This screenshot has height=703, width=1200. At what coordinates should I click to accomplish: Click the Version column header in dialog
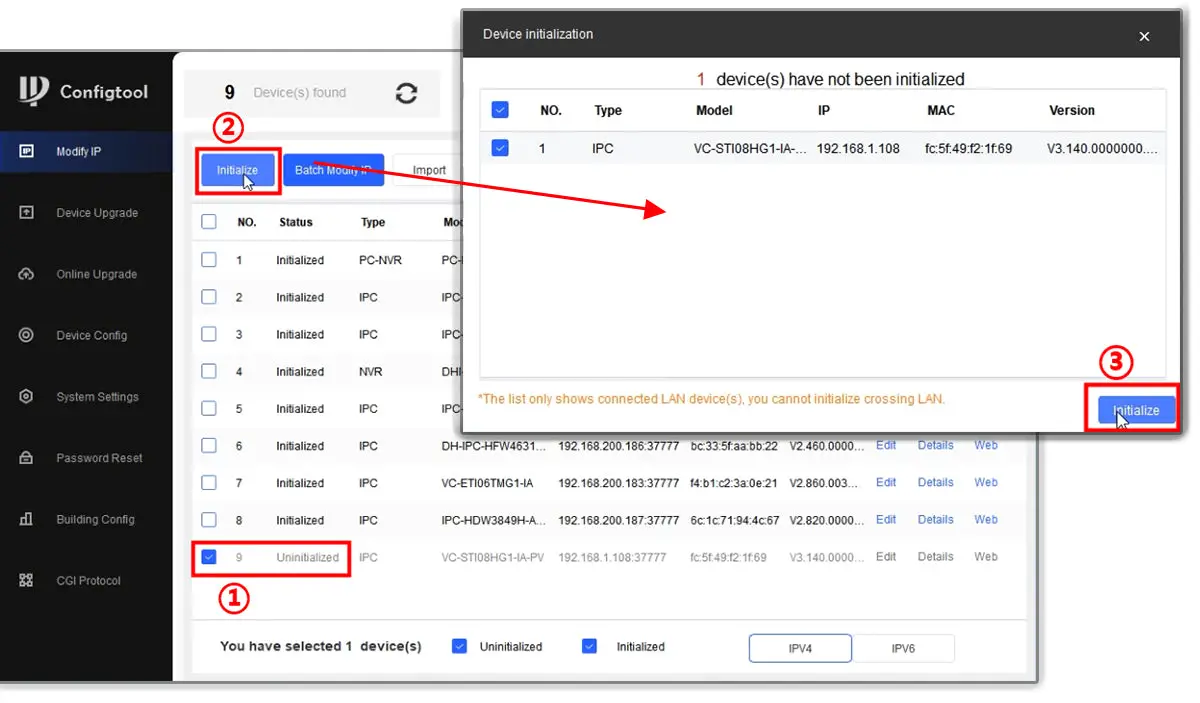click(x=1072, y=110)
